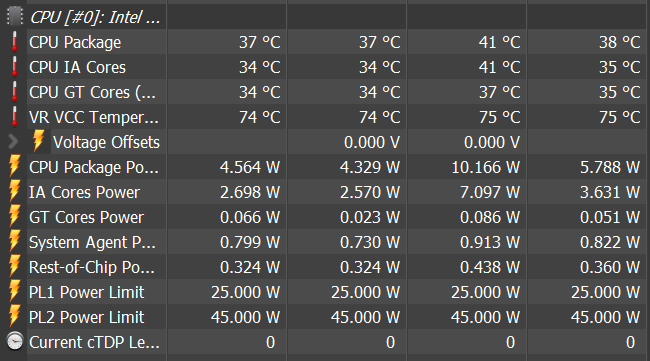Click CPU Package average value 38 °C
This screenshot has height=361, width=650.
click(x=619, y=42)
